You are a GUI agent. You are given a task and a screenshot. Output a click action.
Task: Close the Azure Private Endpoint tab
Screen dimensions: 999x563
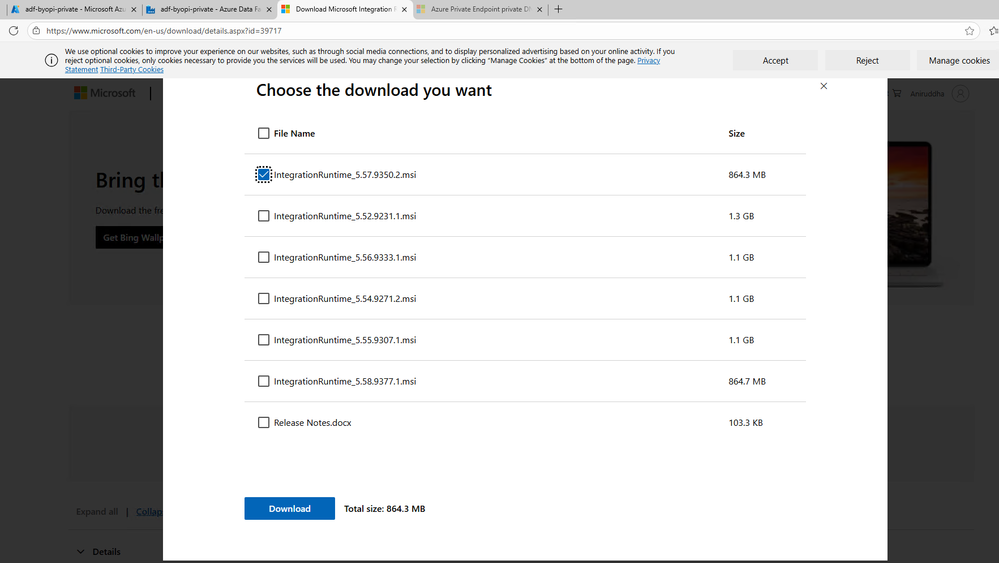click(540, 10)
